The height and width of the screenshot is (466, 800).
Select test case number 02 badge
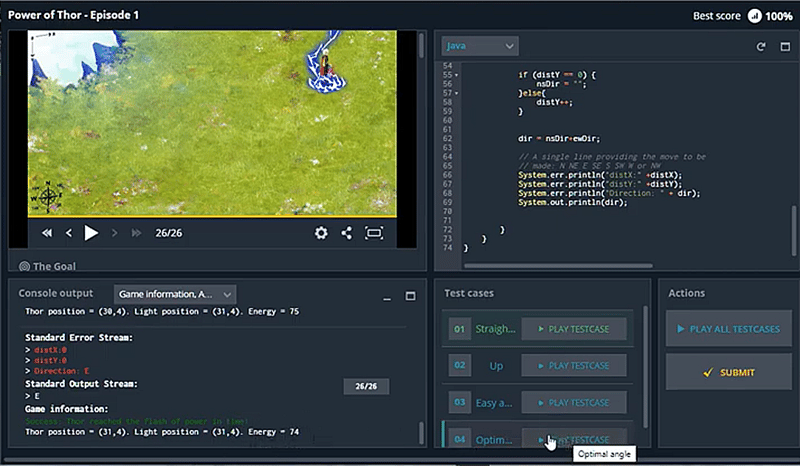coord(459,365)
